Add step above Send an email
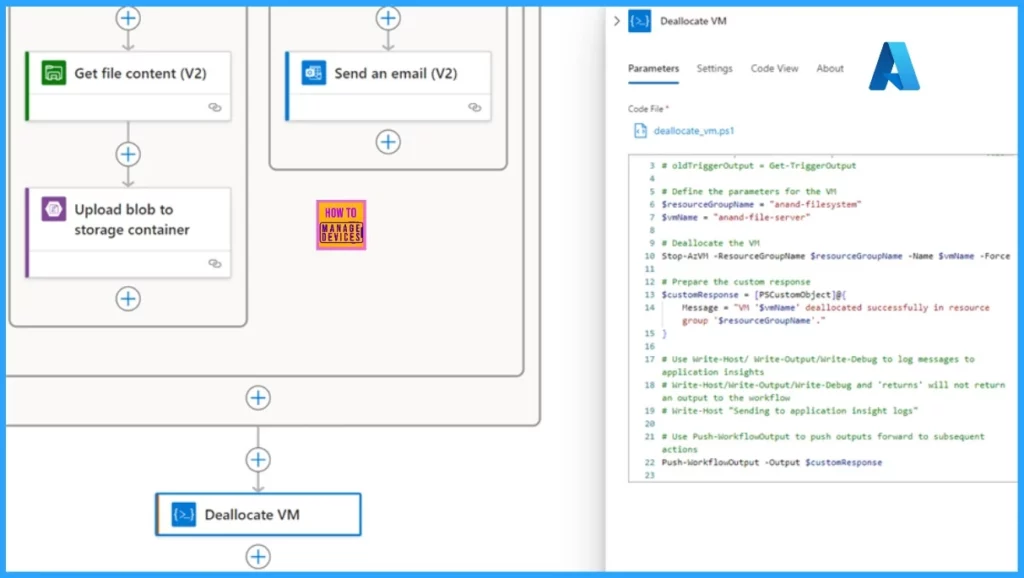The width and height of the screenshot is (1024, 578). [388, 18]
